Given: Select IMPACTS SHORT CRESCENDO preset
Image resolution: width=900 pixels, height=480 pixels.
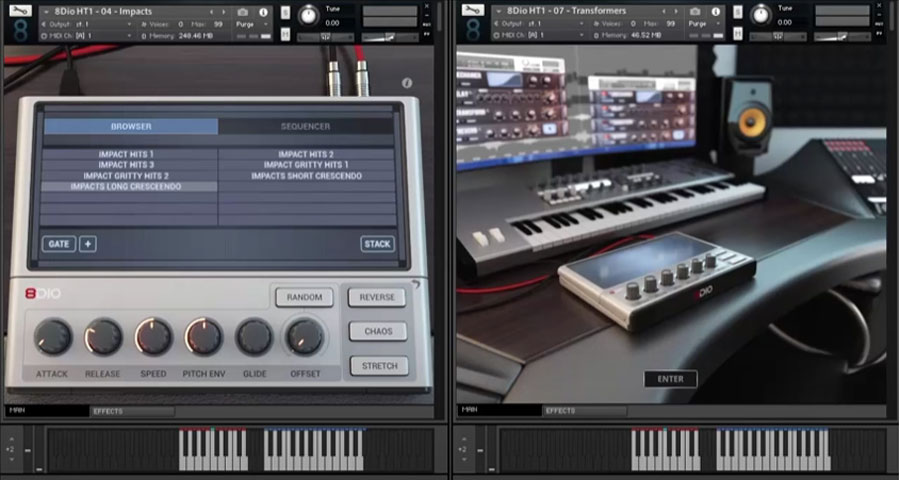Looking at the screenshot, I should [306, 176].
